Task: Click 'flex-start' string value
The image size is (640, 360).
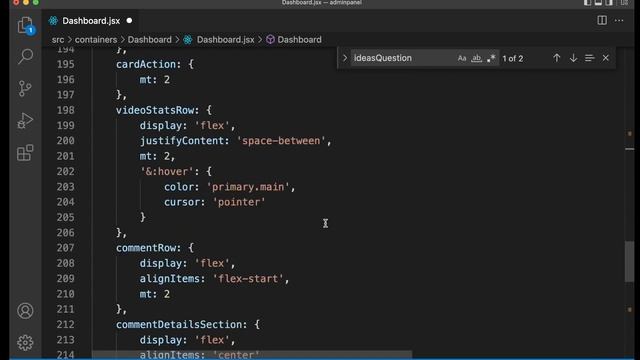Action: tap(248, 279)
